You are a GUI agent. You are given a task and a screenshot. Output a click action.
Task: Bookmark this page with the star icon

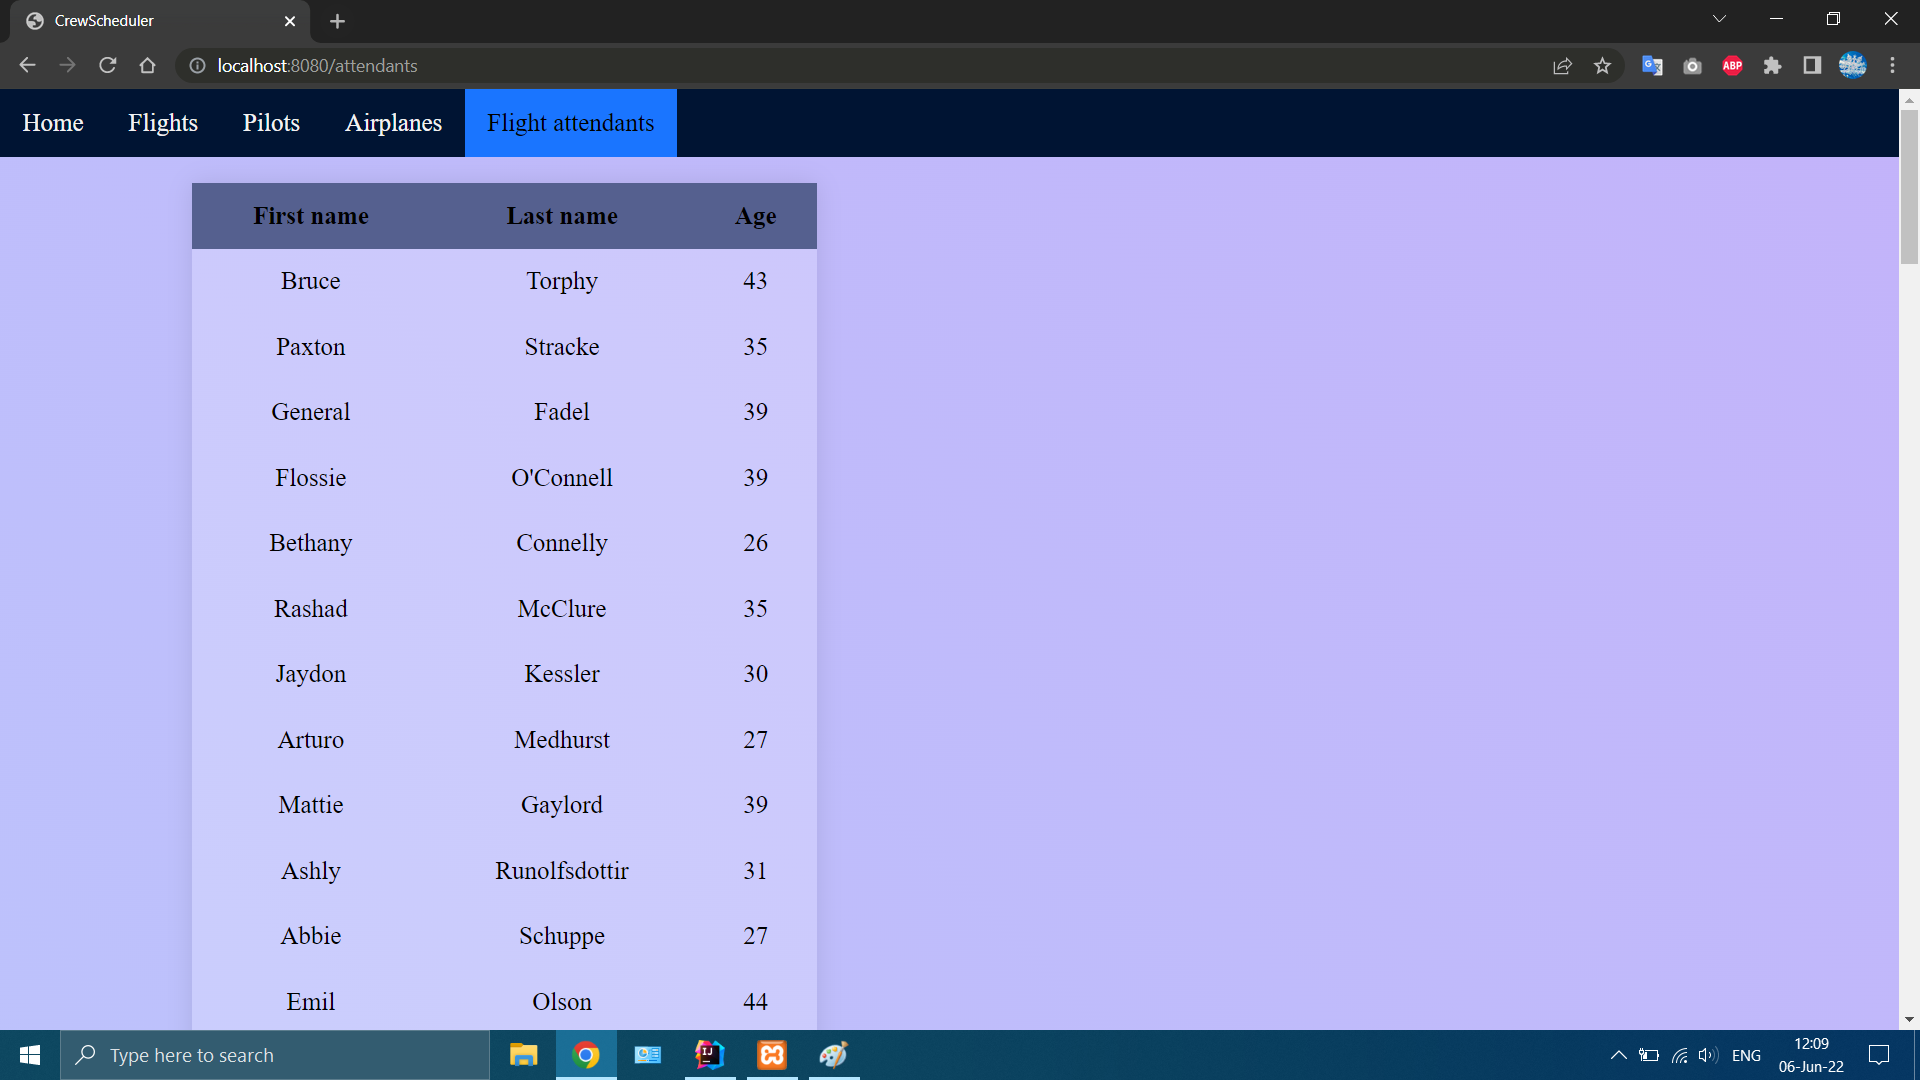(x=1603, y=66)
